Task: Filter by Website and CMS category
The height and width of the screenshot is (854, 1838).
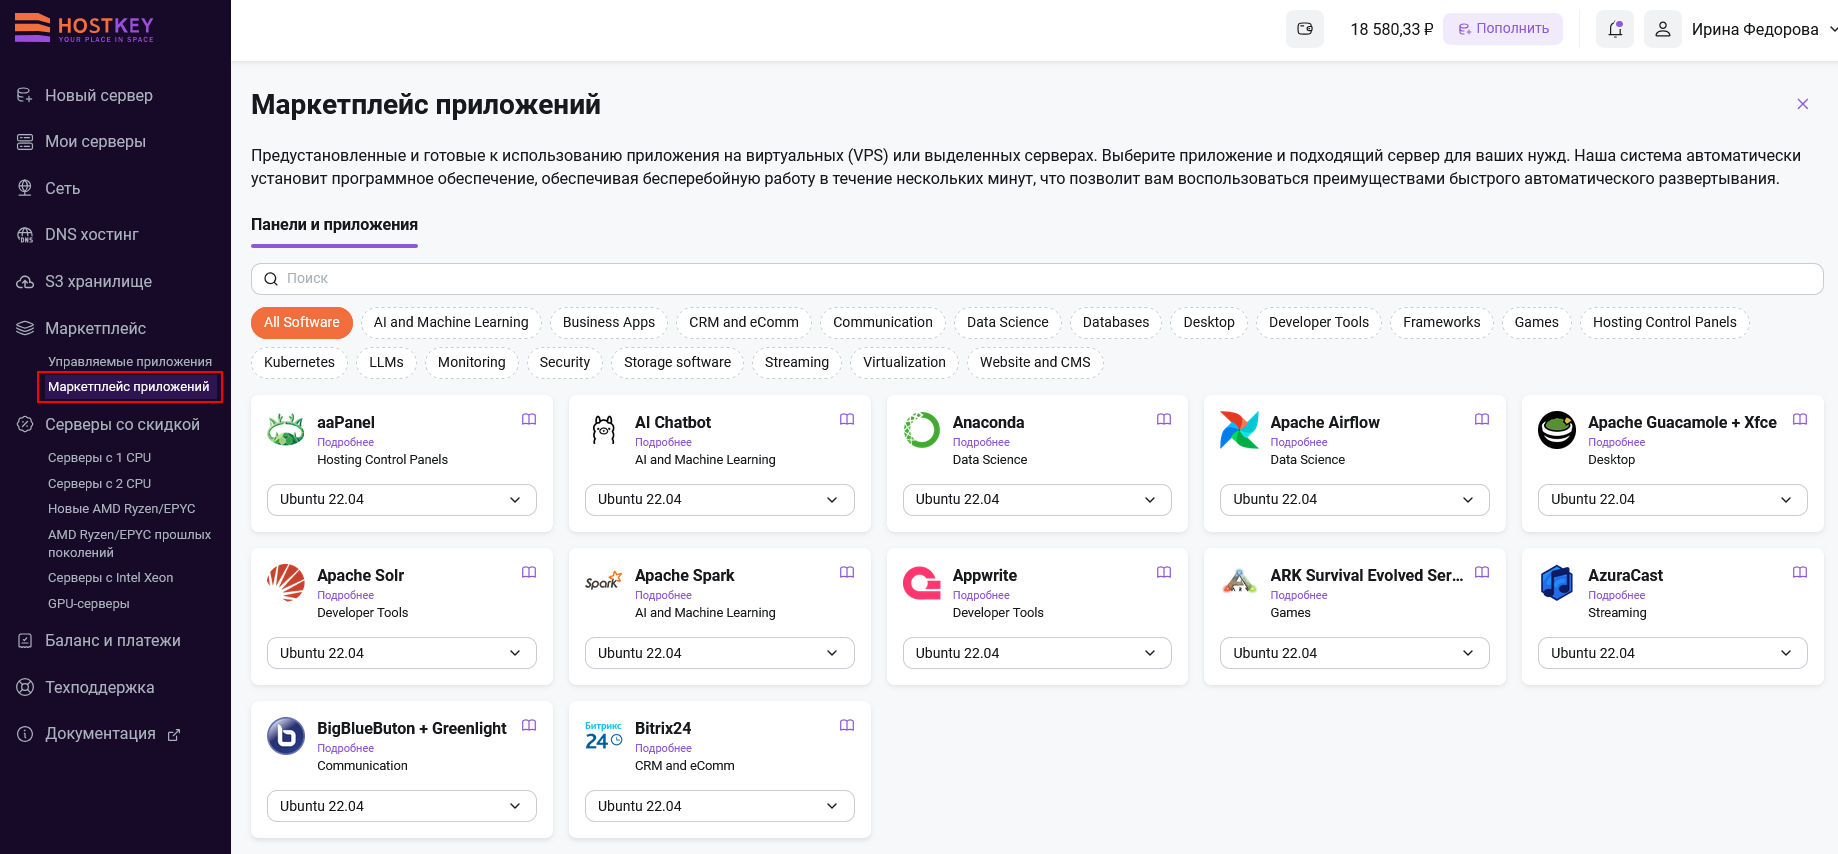Action: tap(1035, 362)
